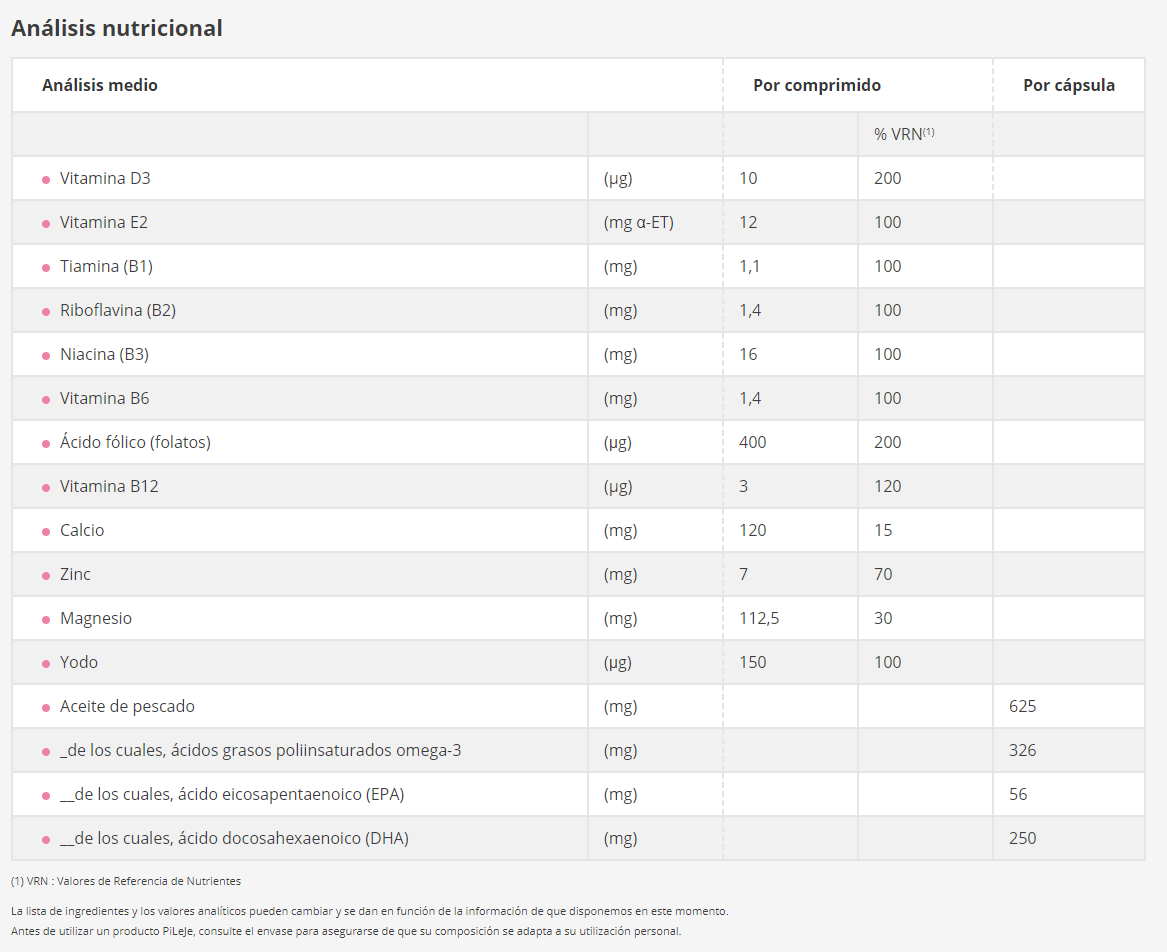This screenshot has height=952, width=1167.
Task: Click the pink bullet beside Calcio
Action: pos(46,532)
